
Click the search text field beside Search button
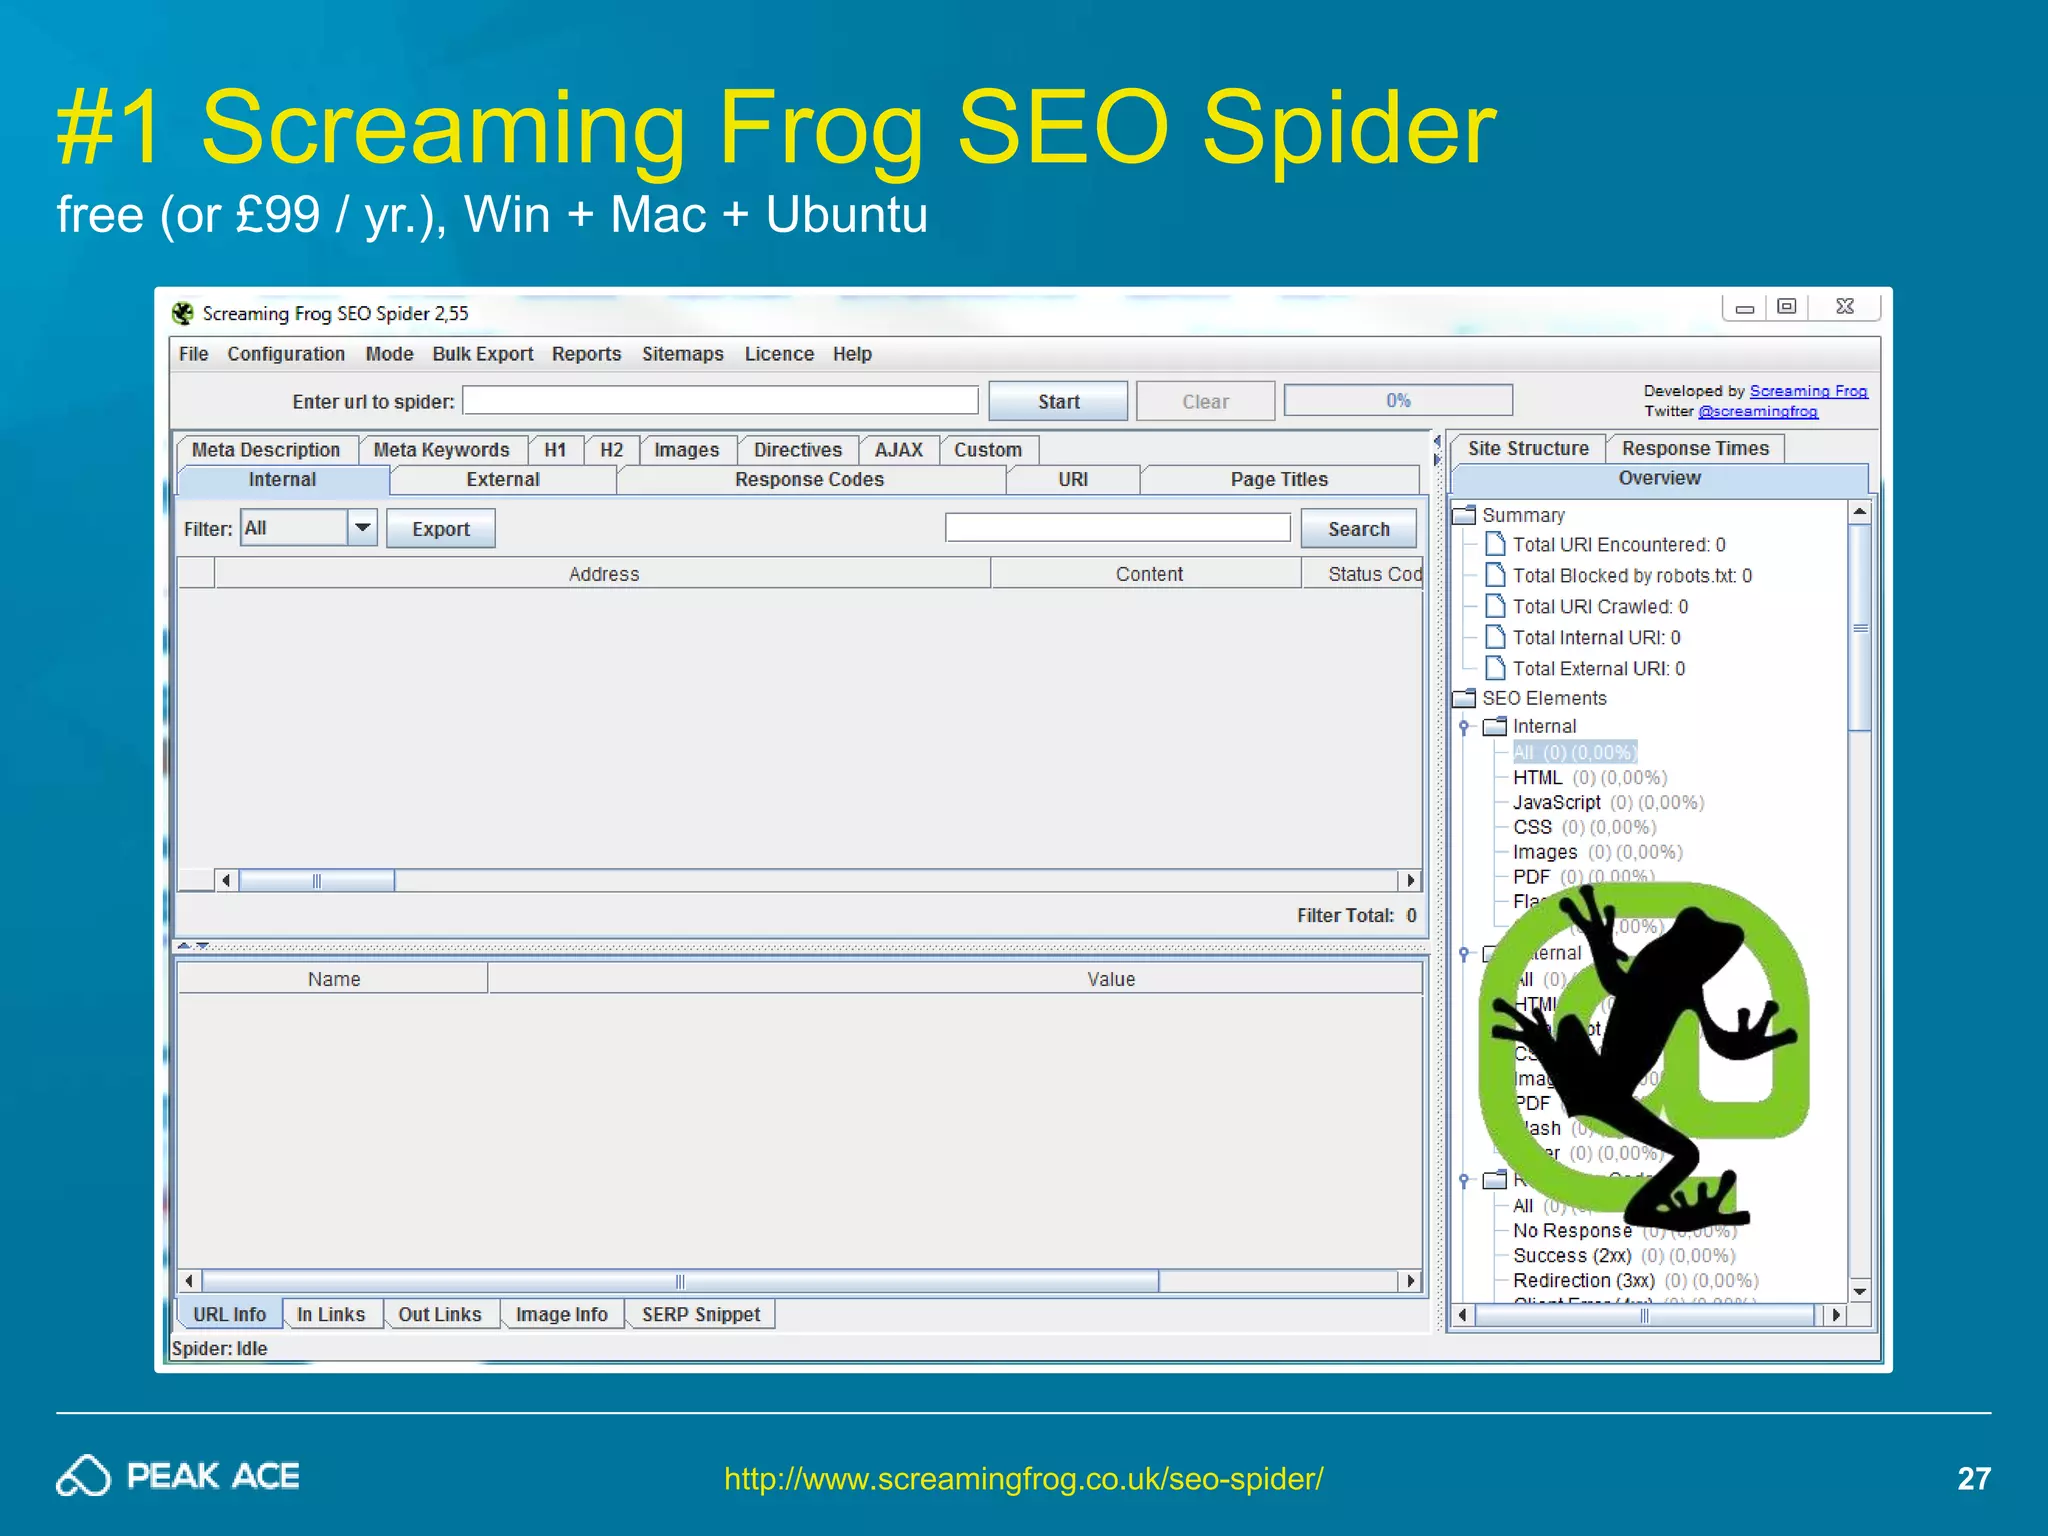[1118, 528]
